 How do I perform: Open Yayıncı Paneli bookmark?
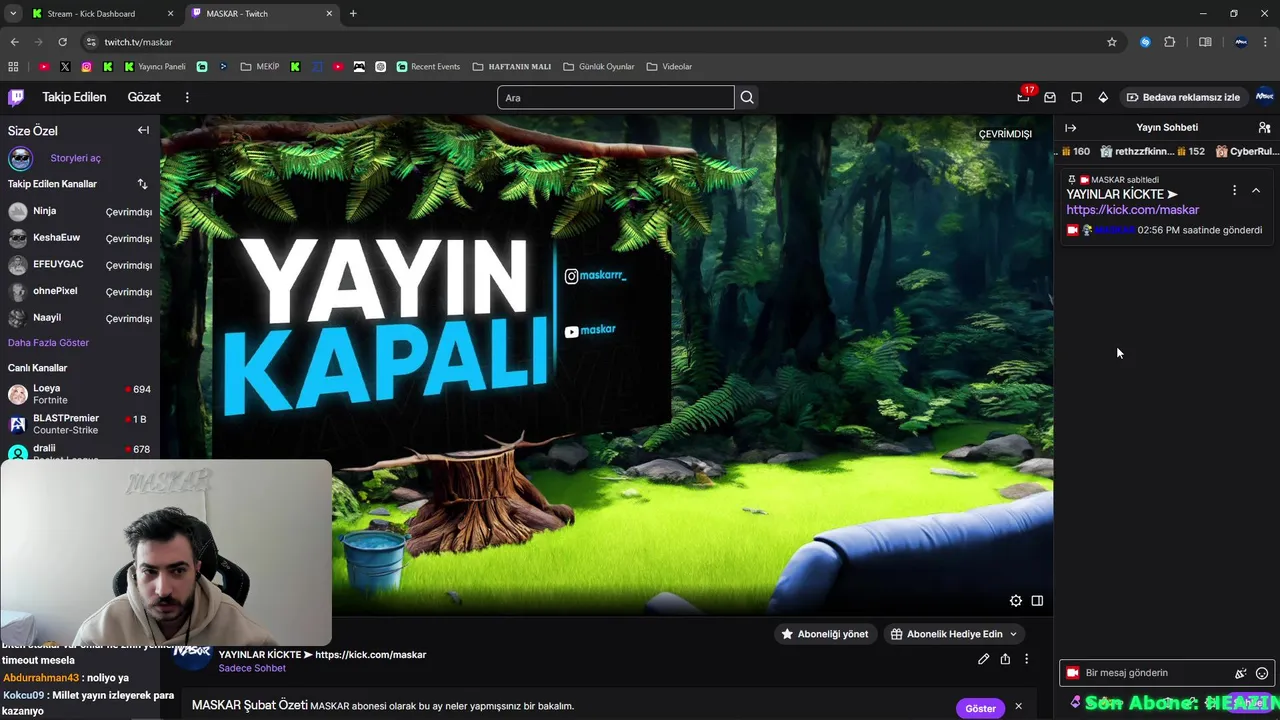coord(155,67)
